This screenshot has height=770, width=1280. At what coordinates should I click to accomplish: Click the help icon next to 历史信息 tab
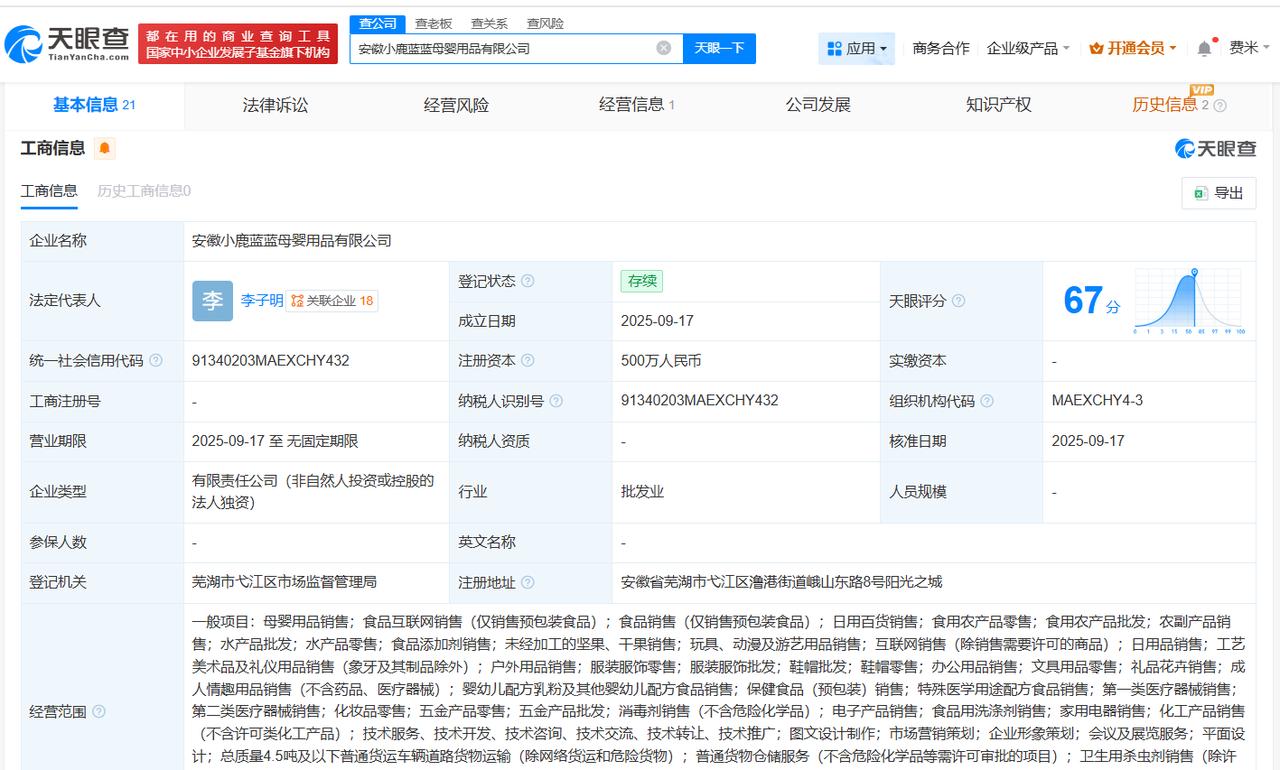[x=1220, y=106]
